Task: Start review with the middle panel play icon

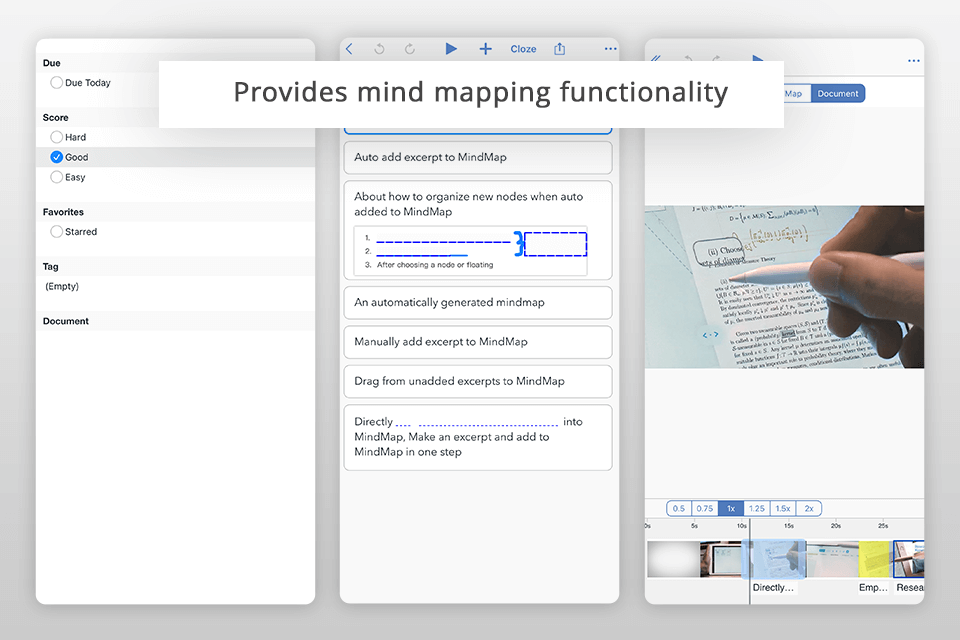Action: click(x=451, y=49)
